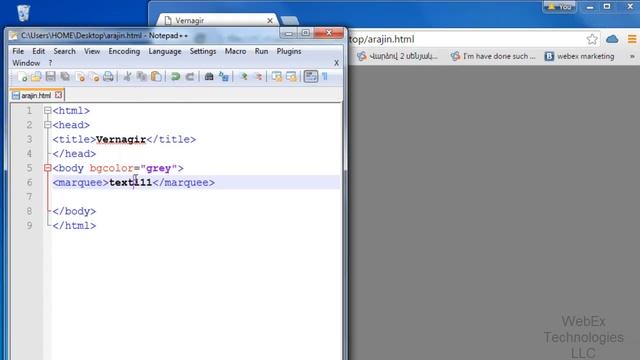
Task: Click line number 7 in the margin
Action: coord(29,197)
